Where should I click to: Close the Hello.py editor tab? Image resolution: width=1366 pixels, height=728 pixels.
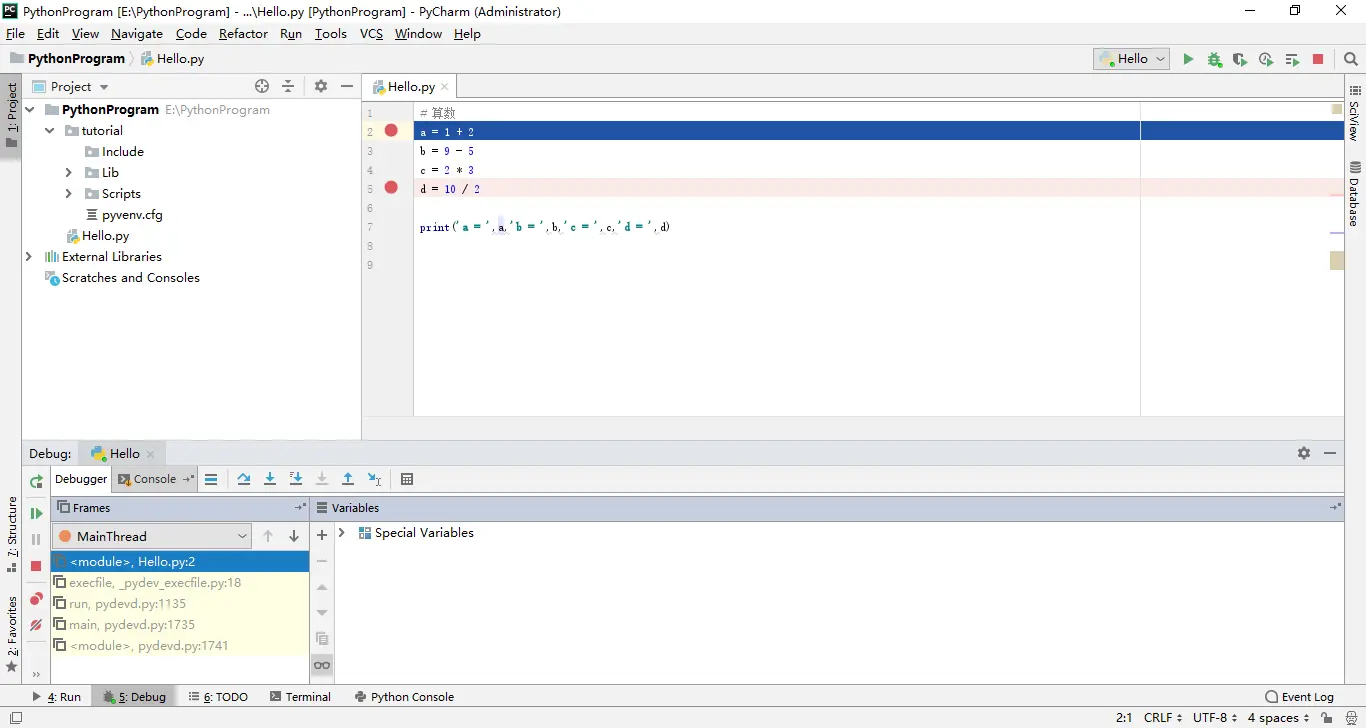[x=445, y=87]
